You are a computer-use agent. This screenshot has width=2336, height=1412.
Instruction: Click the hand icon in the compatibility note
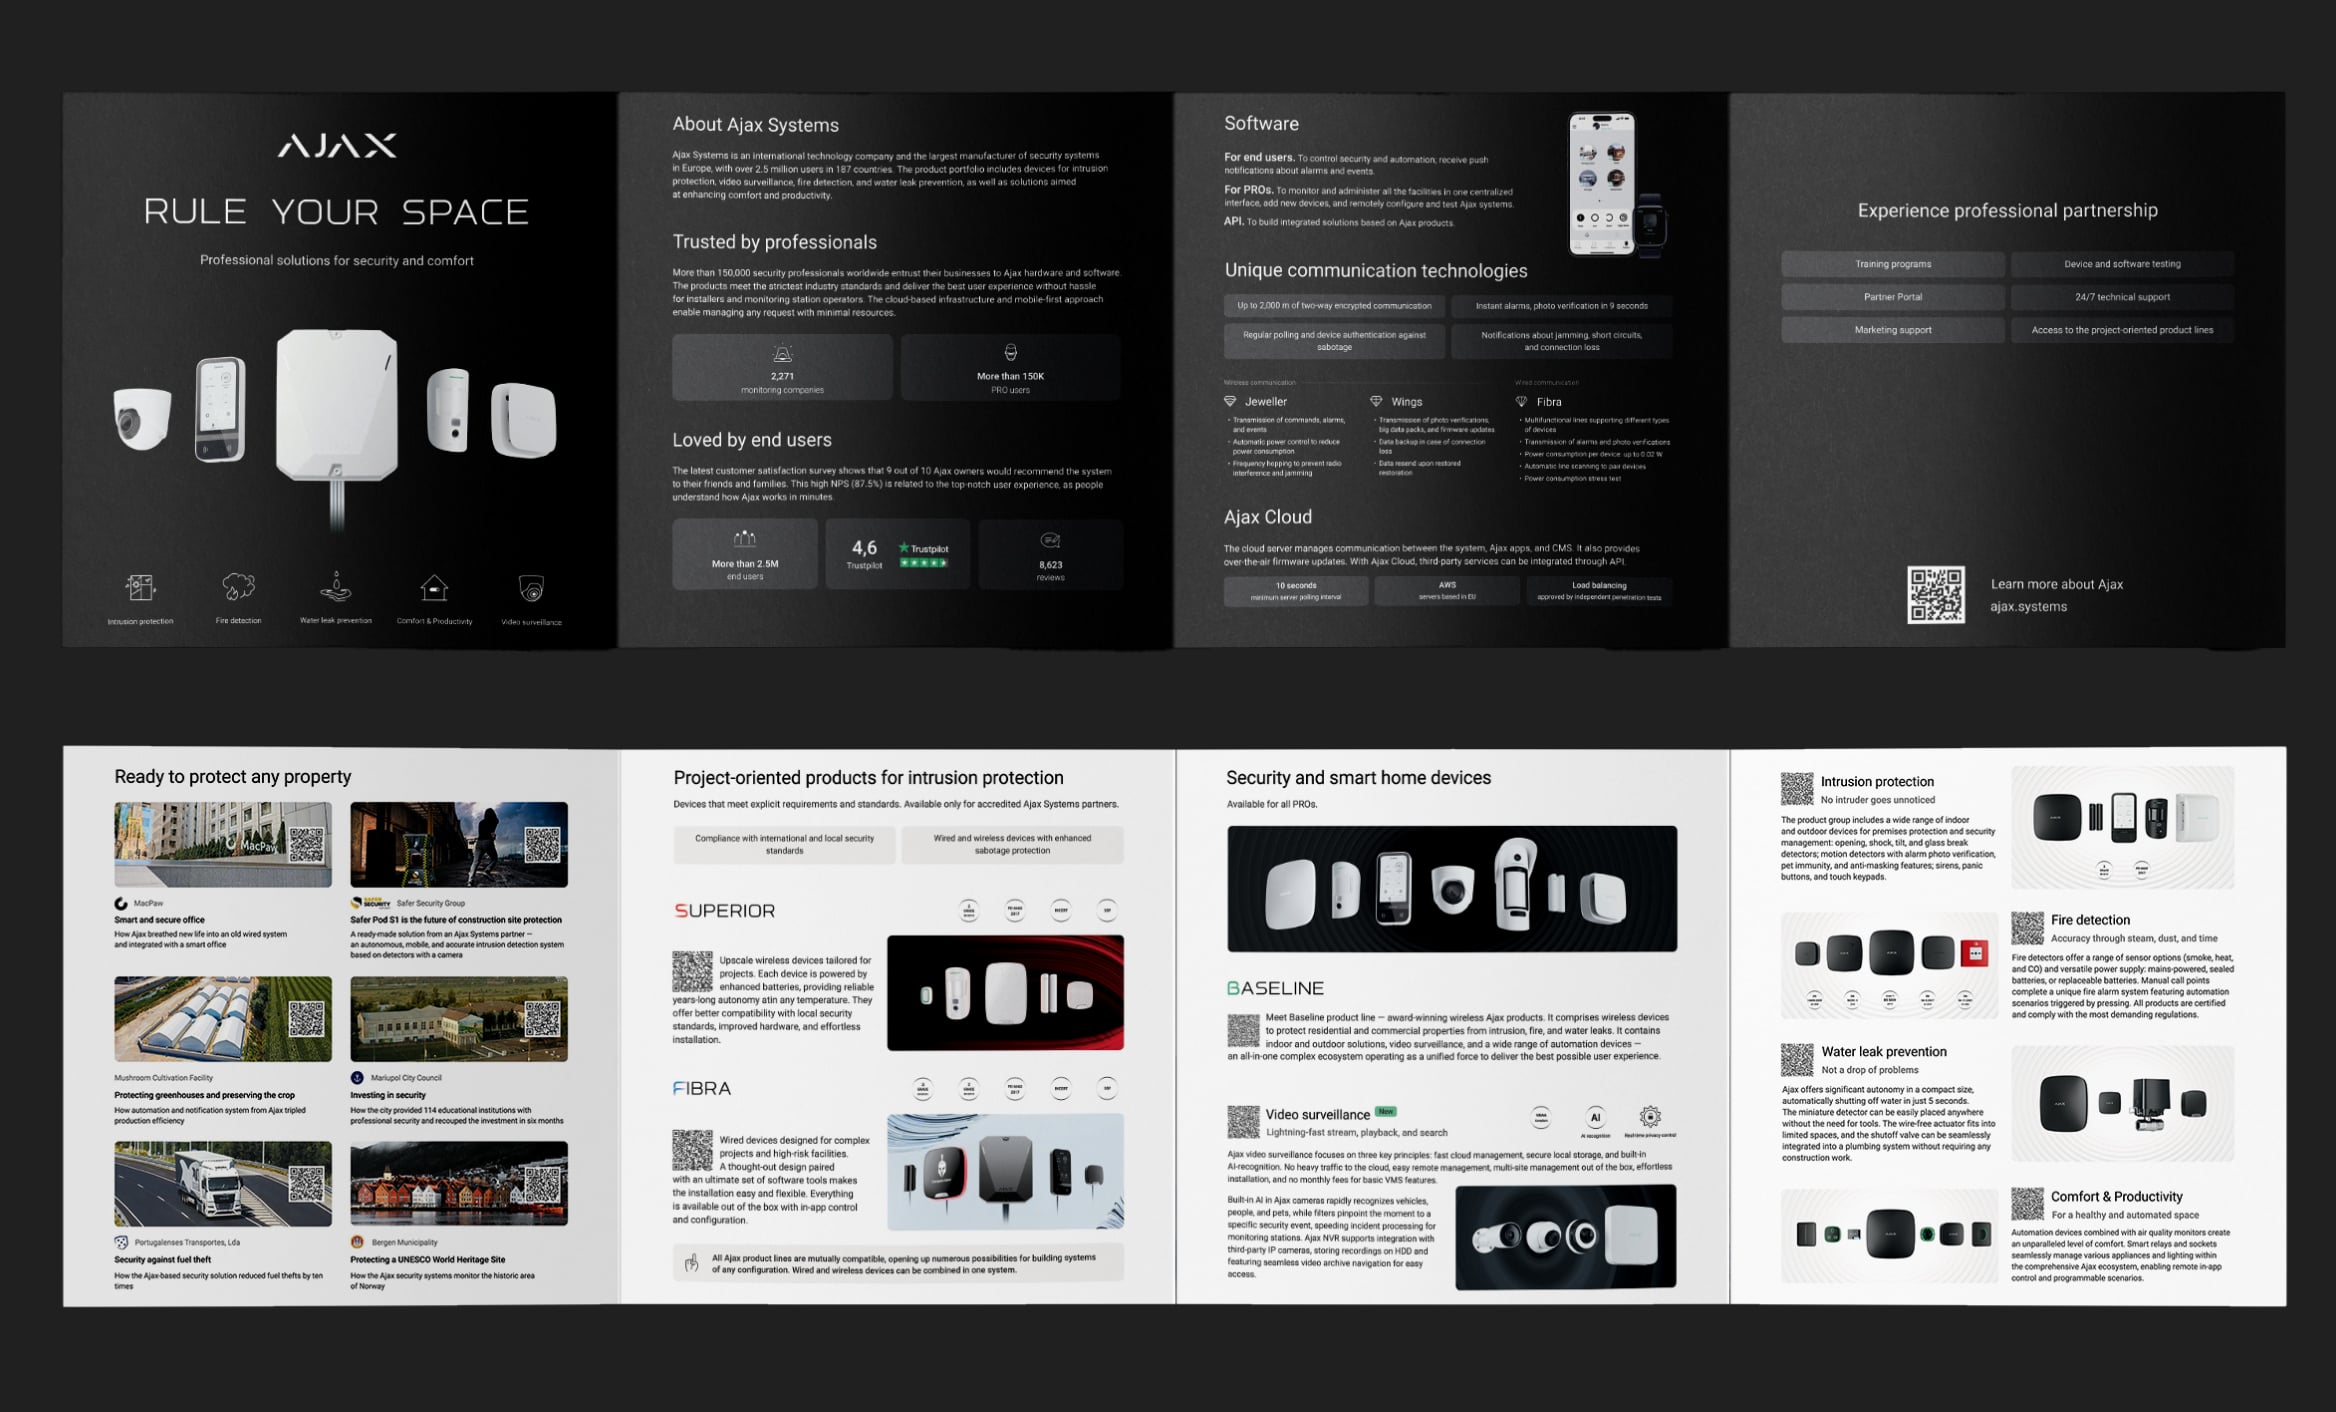(x=691, y=1263)
